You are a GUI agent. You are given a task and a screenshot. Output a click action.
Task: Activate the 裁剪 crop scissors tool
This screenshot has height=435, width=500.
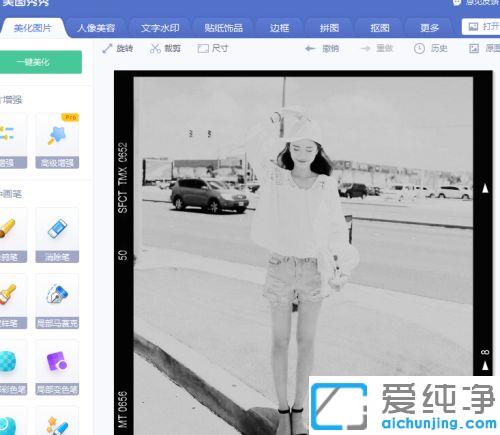coord(165,49)
